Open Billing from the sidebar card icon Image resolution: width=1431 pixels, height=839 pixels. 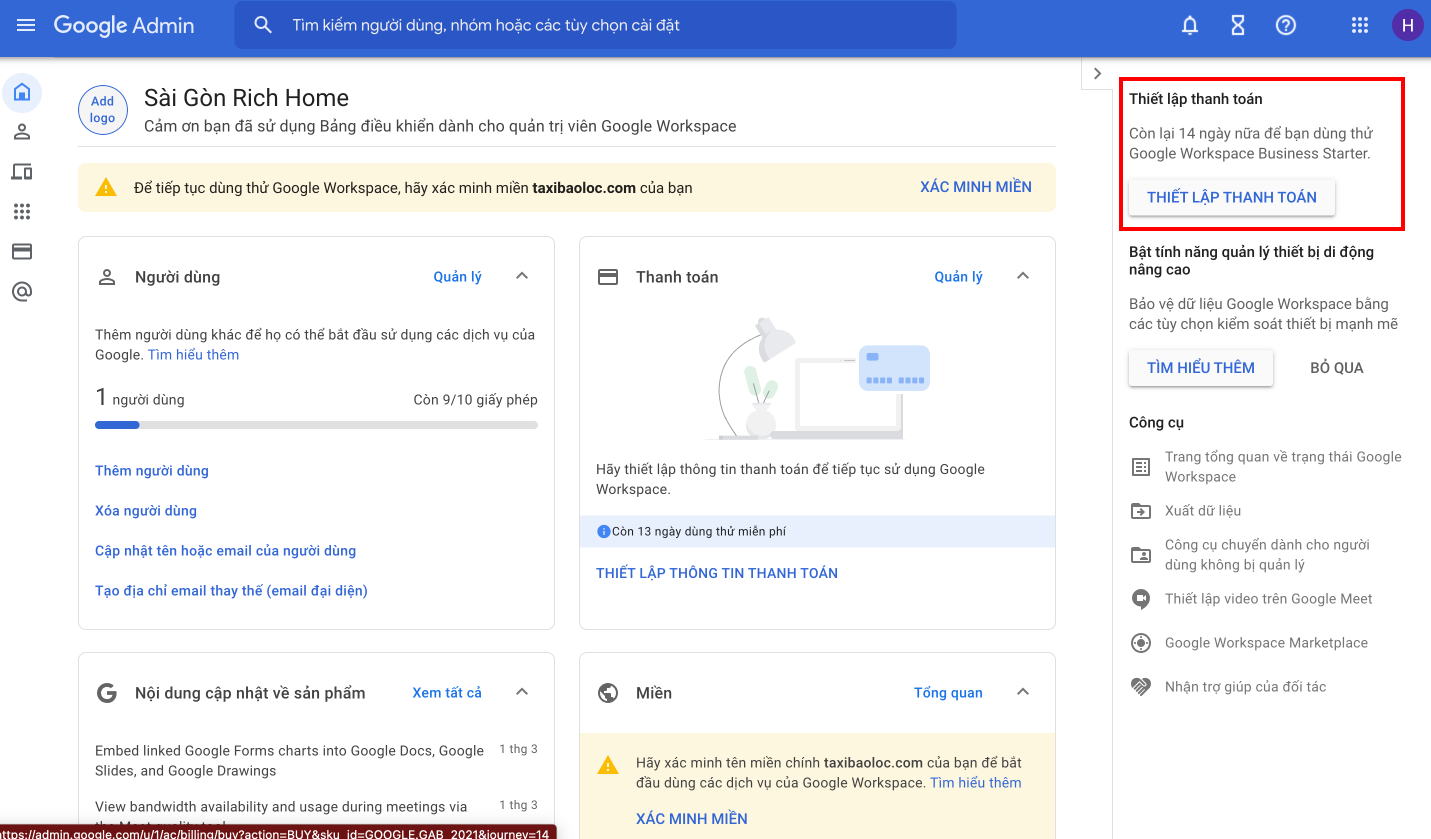point(22,251)
